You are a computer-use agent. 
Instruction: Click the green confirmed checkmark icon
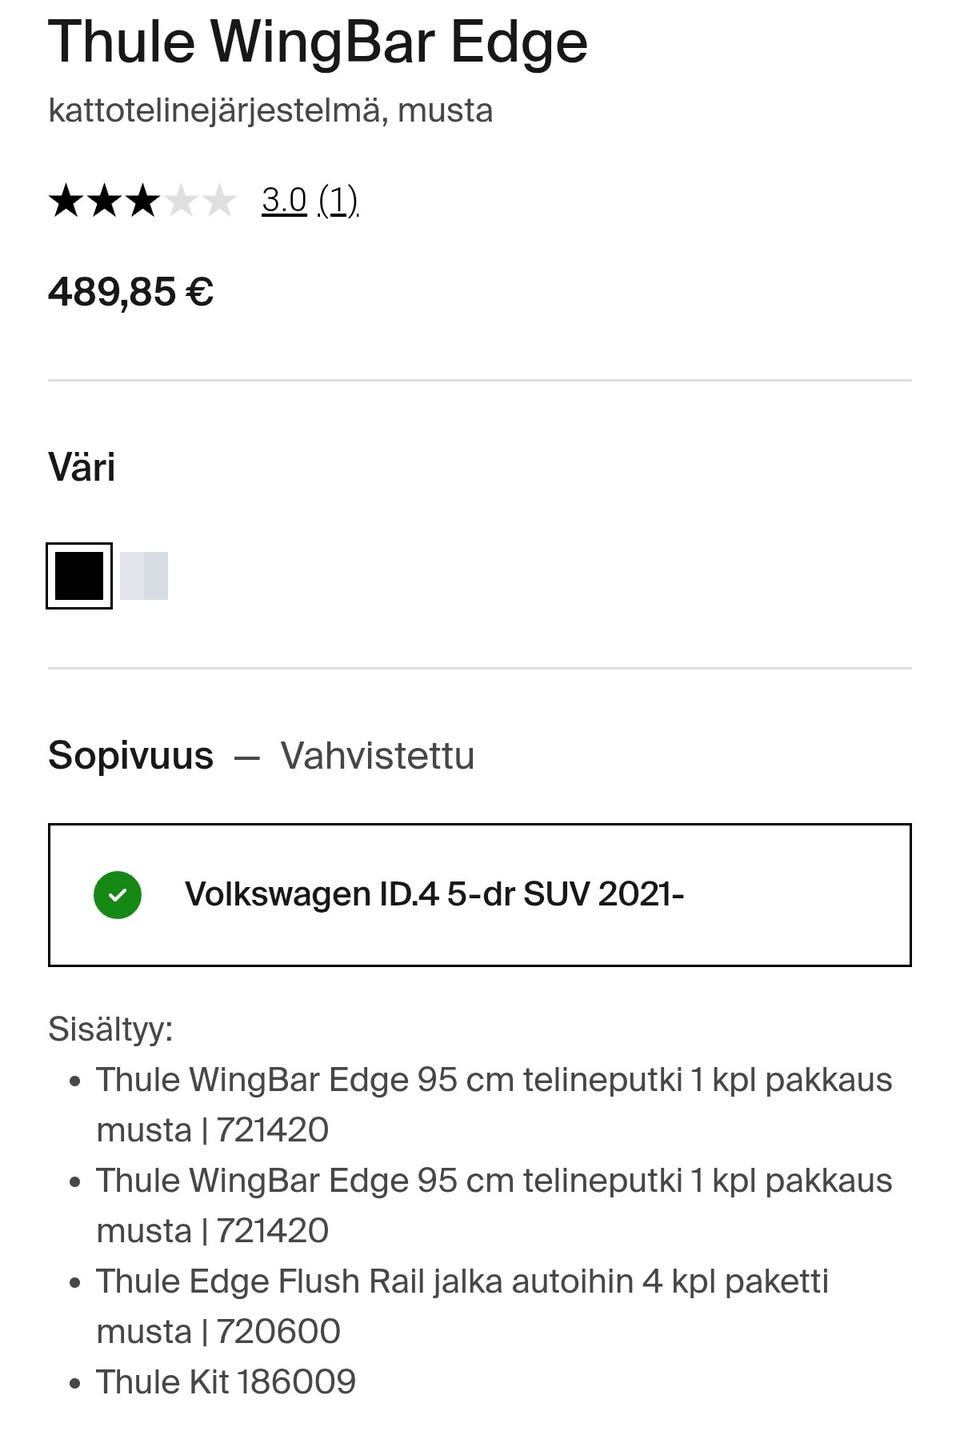[117, 895]
